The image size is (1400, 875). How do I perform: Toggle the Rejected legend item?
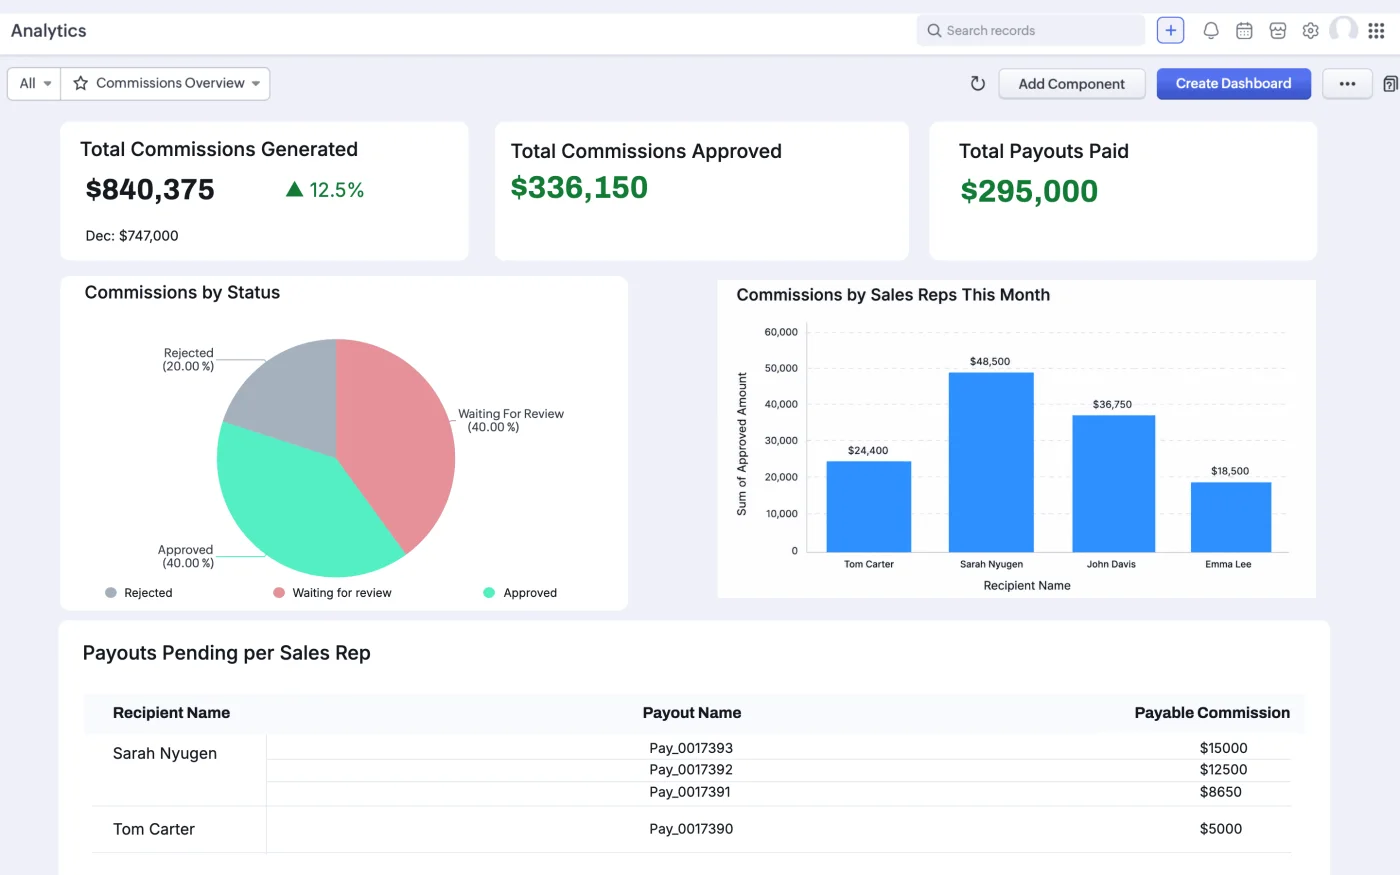tap(139, 593)
